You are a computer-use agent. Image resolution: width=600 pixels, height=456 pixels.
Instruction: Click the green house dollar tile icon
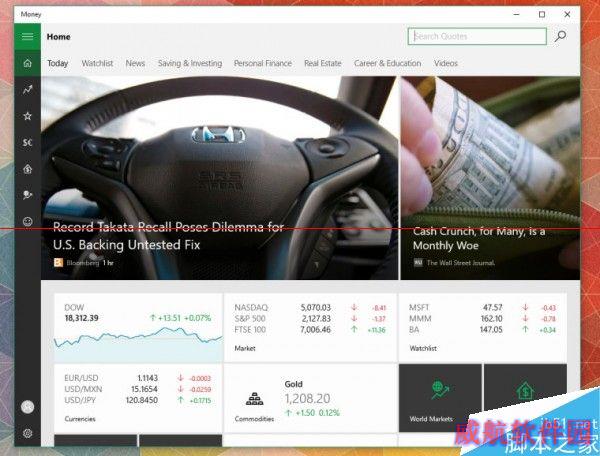(x=525, y=390)
